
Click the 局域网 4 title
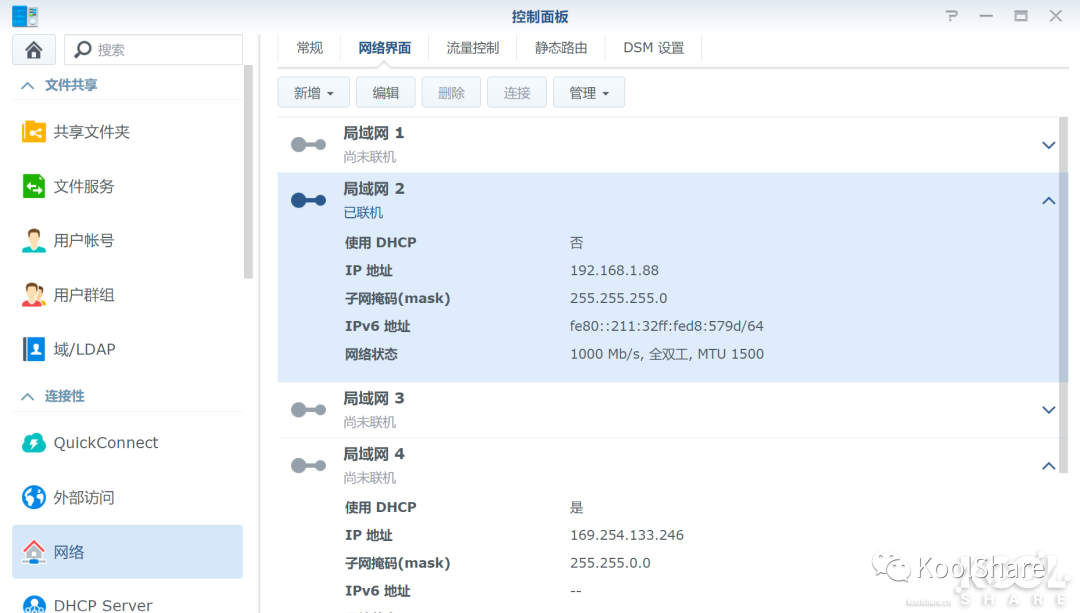point(374,454)
